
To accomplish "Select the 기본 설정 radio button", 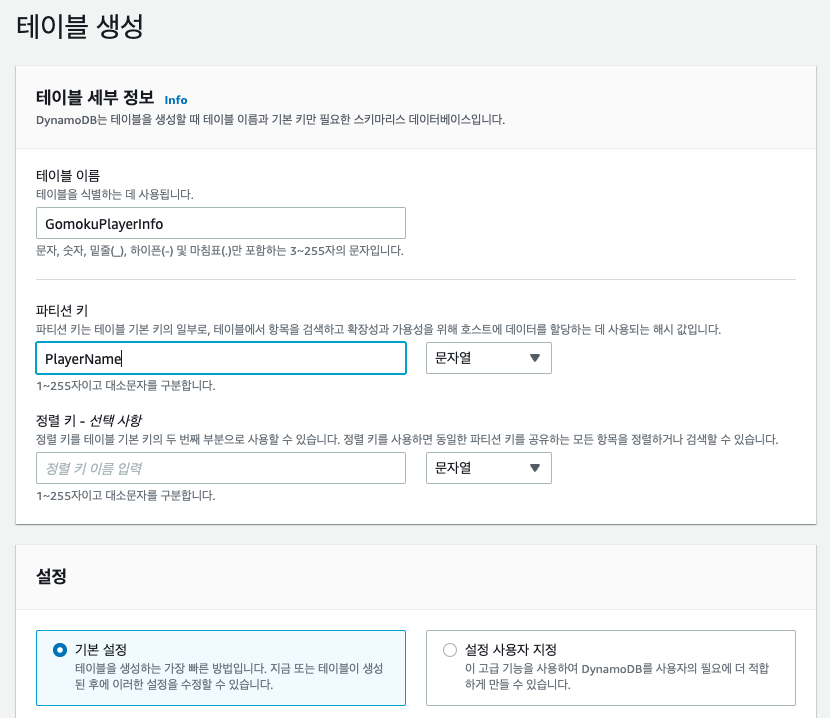I will [60, 650].
